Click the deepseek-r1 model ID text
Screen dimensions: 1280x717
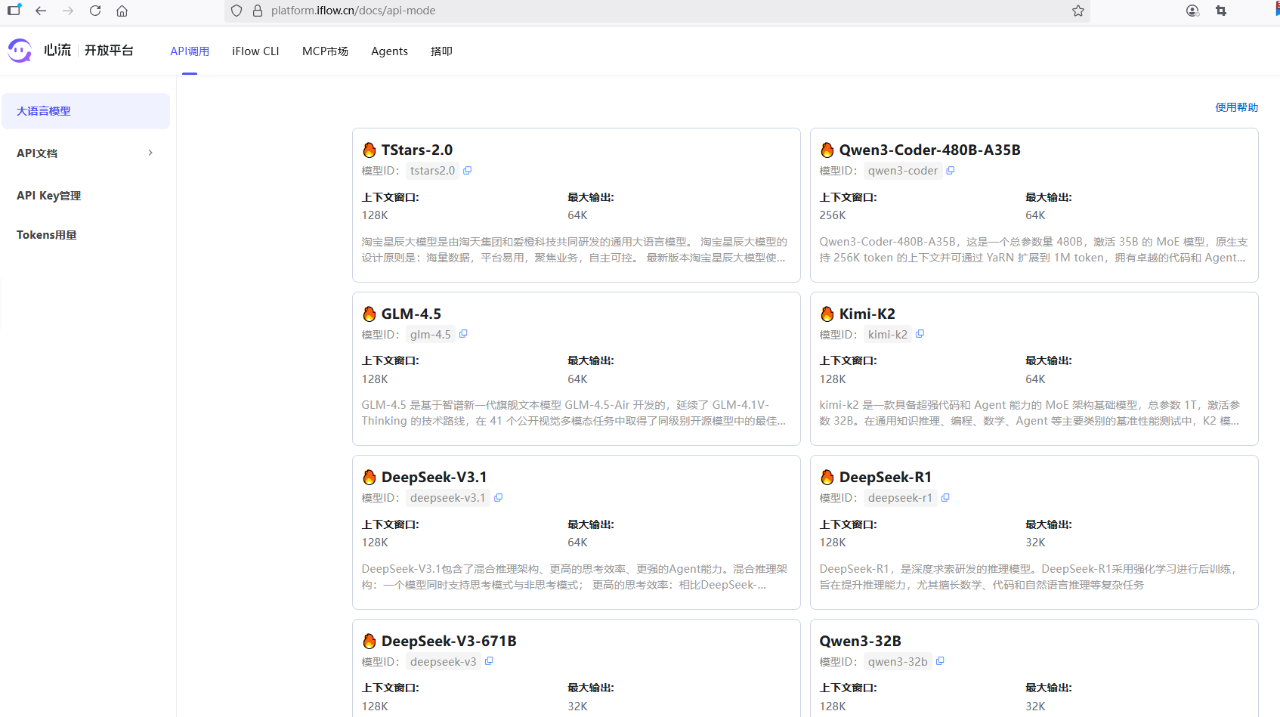pyautogui.click(x=901, y=498)
